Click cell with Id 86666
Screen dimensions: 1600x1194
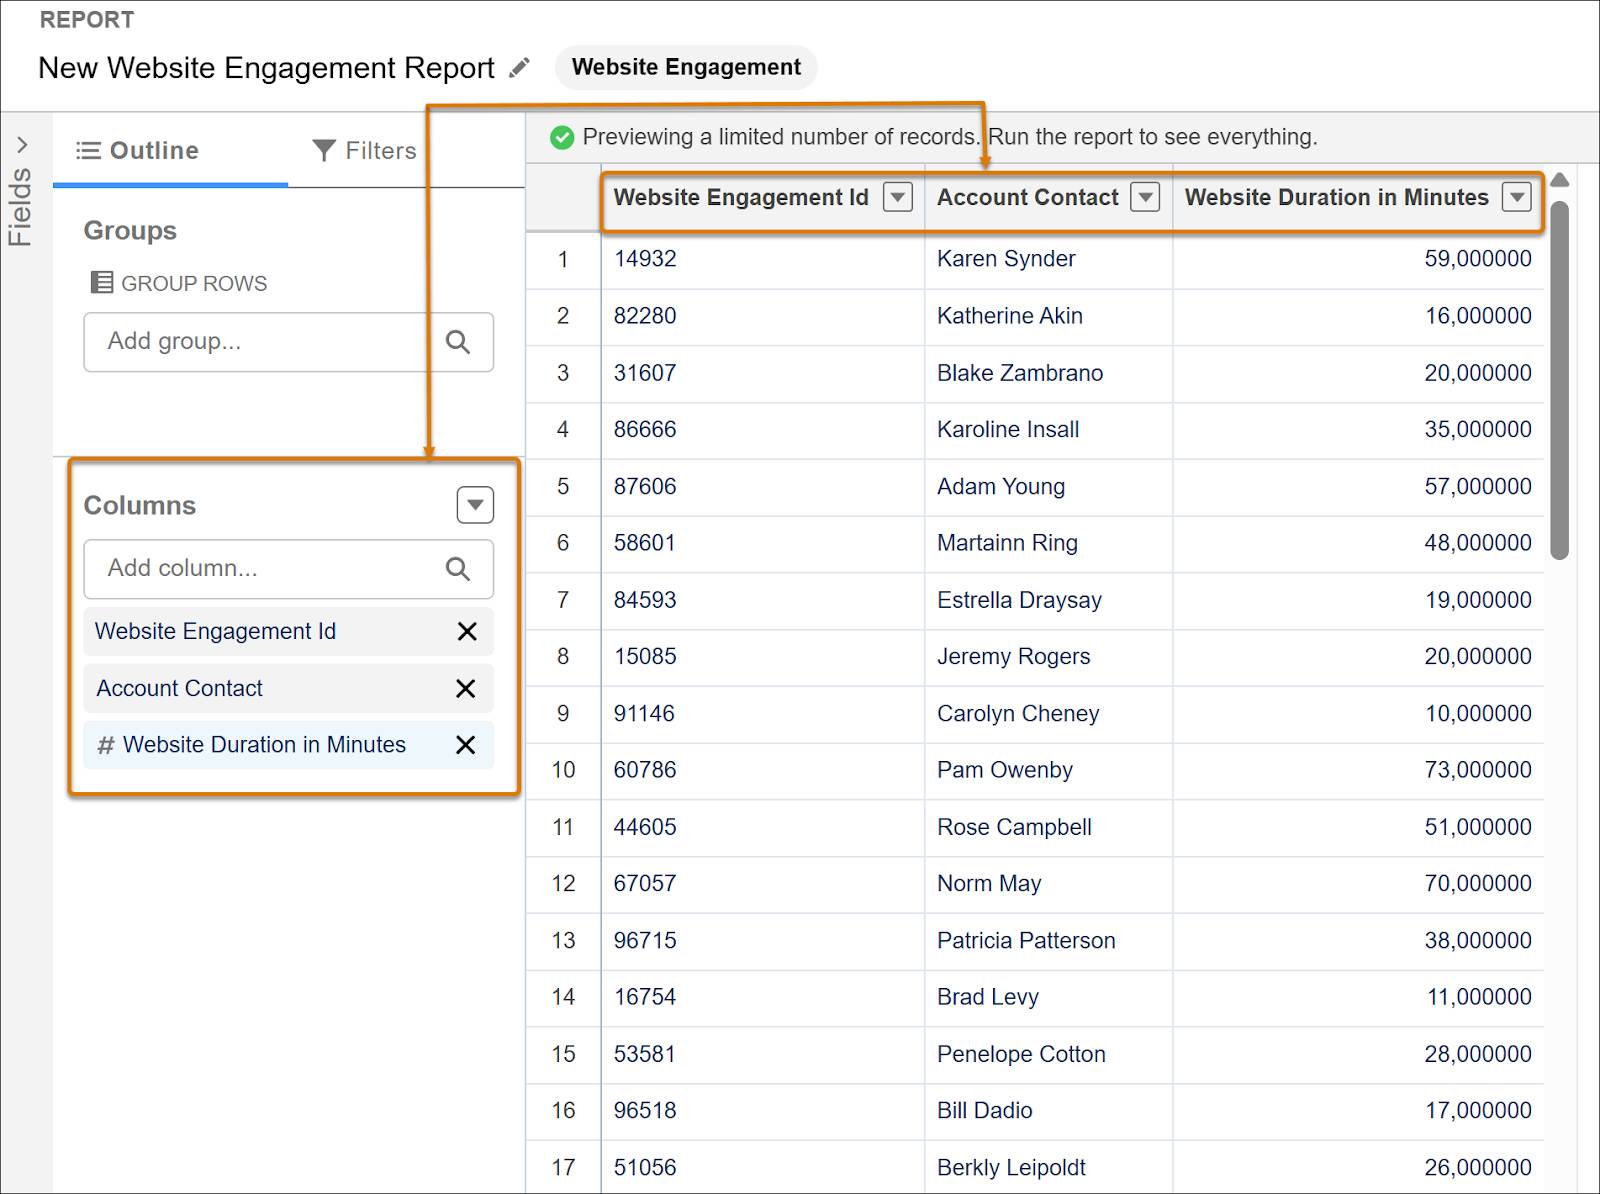763,430
